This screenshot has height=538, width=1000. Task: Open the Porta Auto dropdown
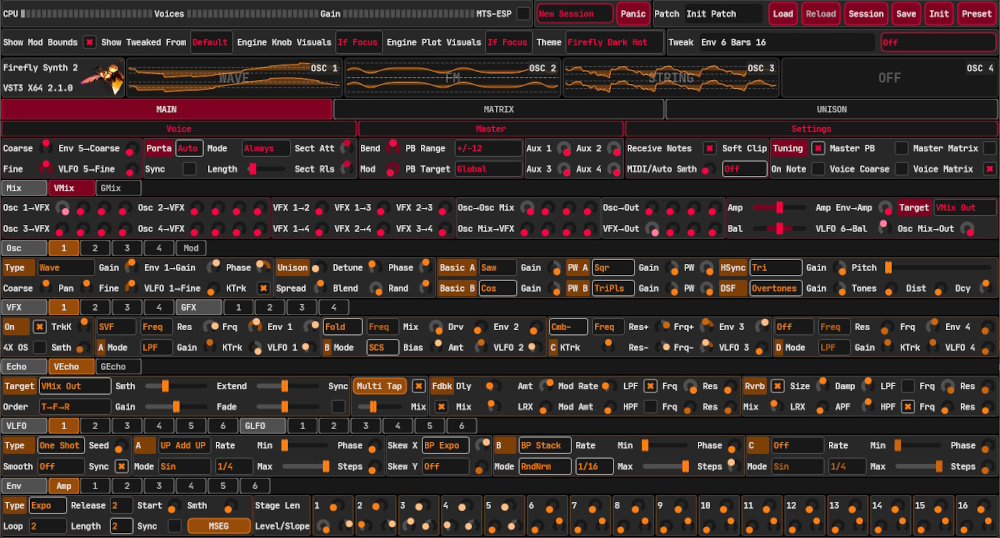(x=189, y=148)
